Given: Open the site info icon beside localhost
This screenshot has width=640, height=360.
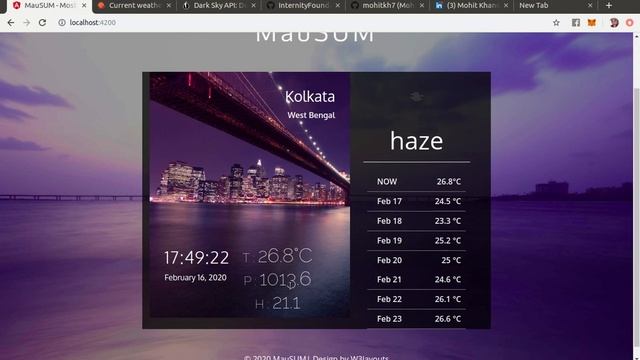Looking at the screenshot, I should coord(62,22).
